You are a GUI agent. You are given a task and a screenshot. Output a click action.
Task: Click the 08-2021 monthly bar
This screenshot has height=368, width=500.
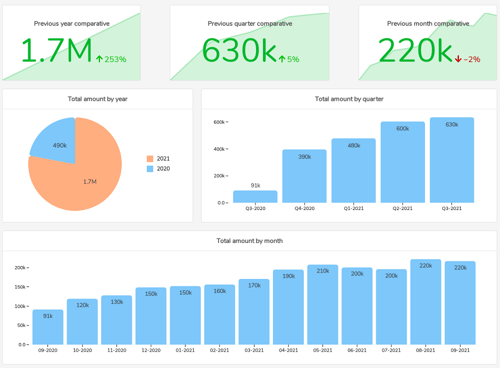click(426, 302)
